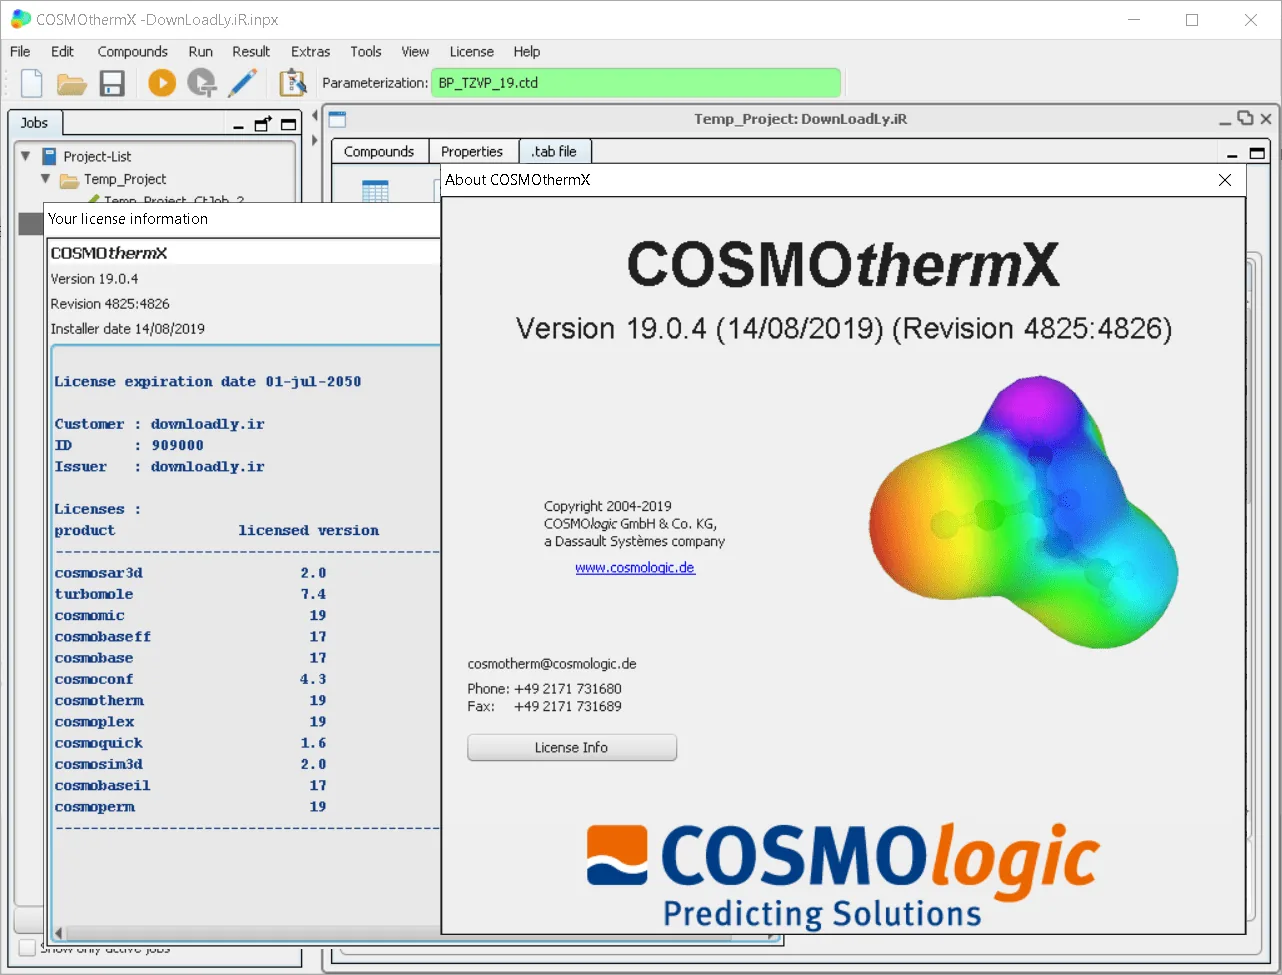Screen dimensions: 1282x975
Task: Select the Project-List tree item
Action: [97, 156]
